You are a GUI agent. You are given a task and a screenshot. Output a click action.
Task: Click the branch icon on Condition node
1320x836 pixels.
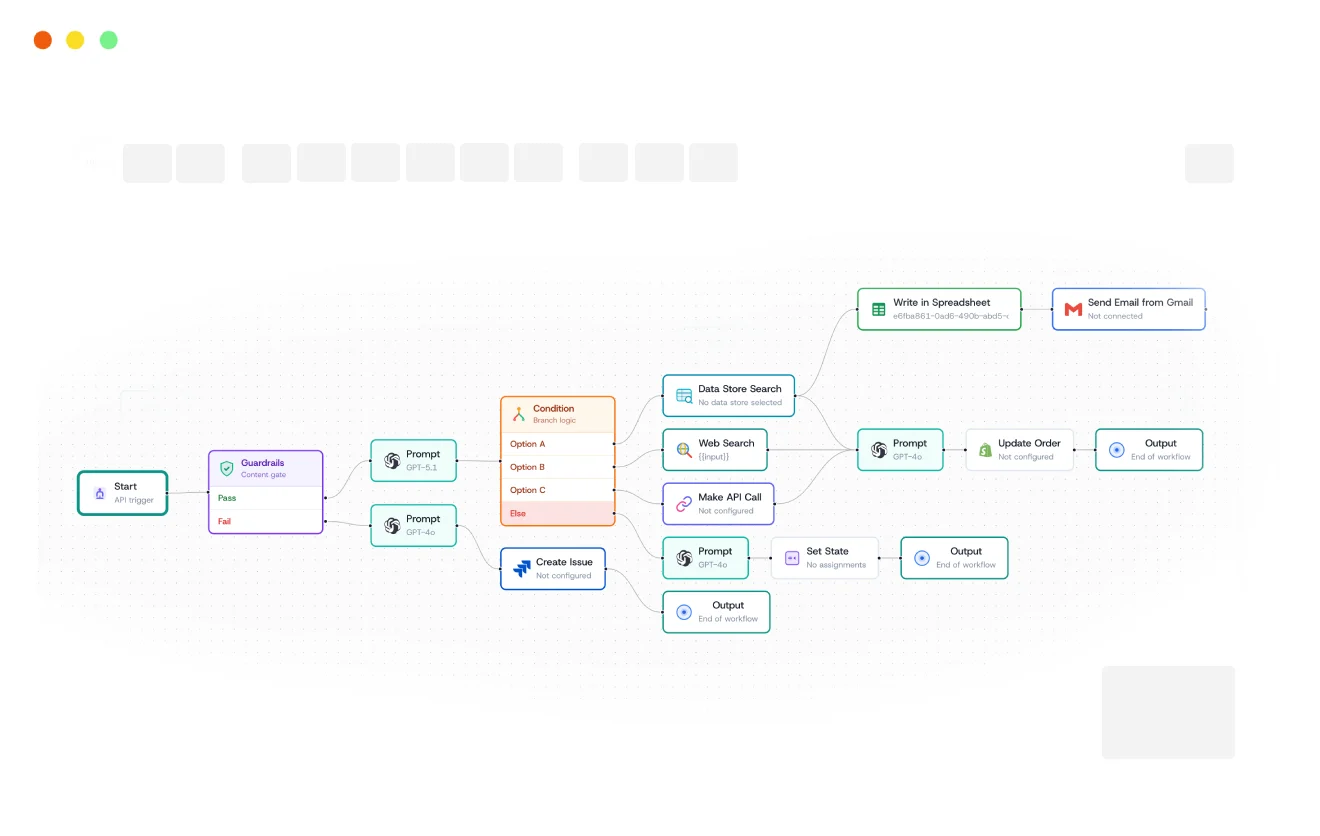tap(519, 414)
